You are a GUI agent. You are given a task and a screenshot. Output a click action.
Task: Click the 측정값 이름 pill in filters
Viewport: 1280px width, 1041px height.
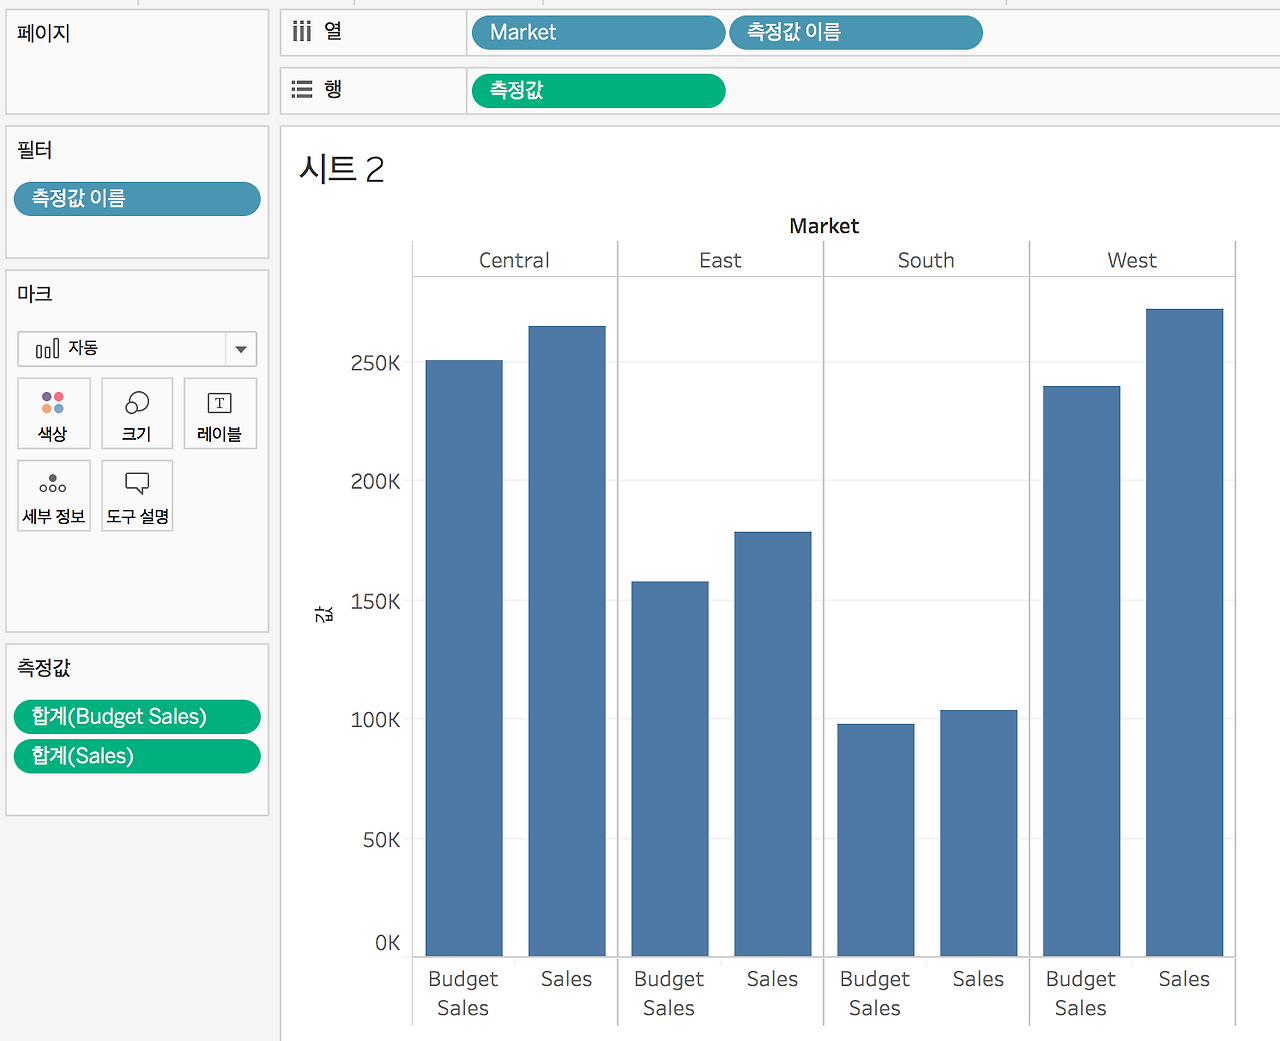coord(137,198)
